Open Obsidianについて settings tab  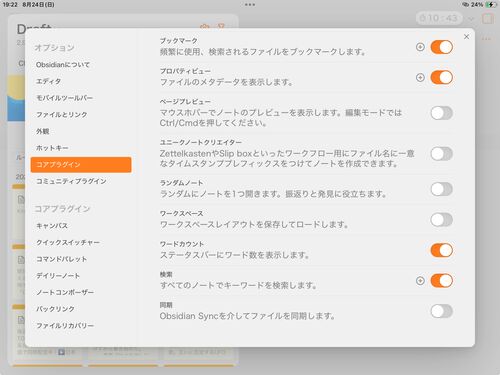pos(81,65)
